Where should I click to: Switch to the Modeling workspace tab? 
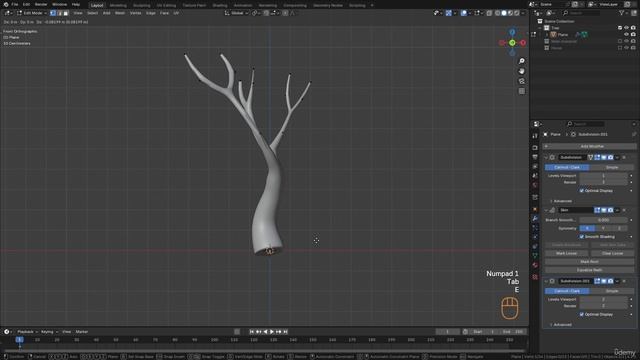pyautogui.click(x=118, y=5)
